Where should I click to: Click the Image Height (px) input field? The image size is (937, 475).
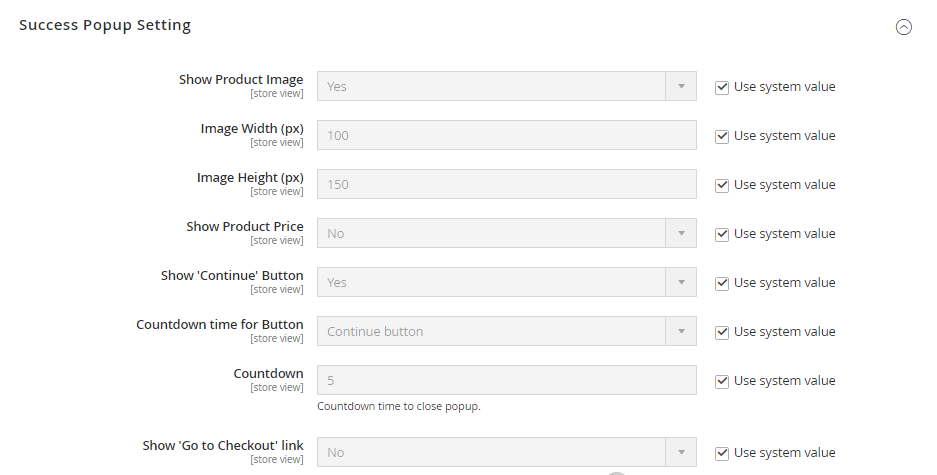[x=506, y=185]
